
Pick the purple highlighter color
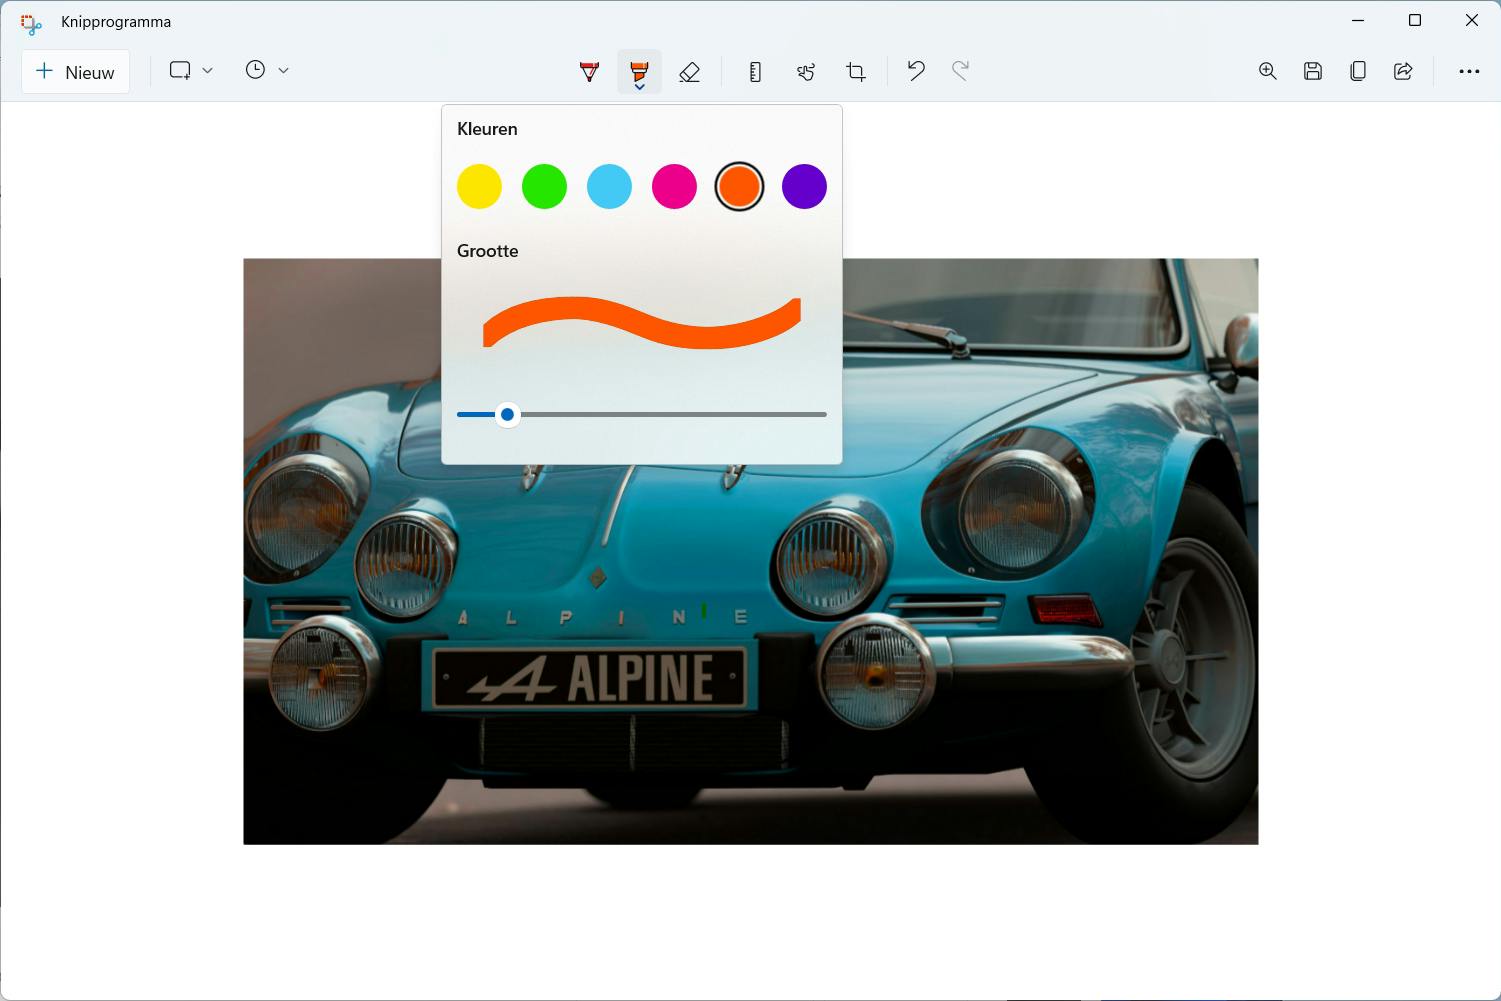804,187
